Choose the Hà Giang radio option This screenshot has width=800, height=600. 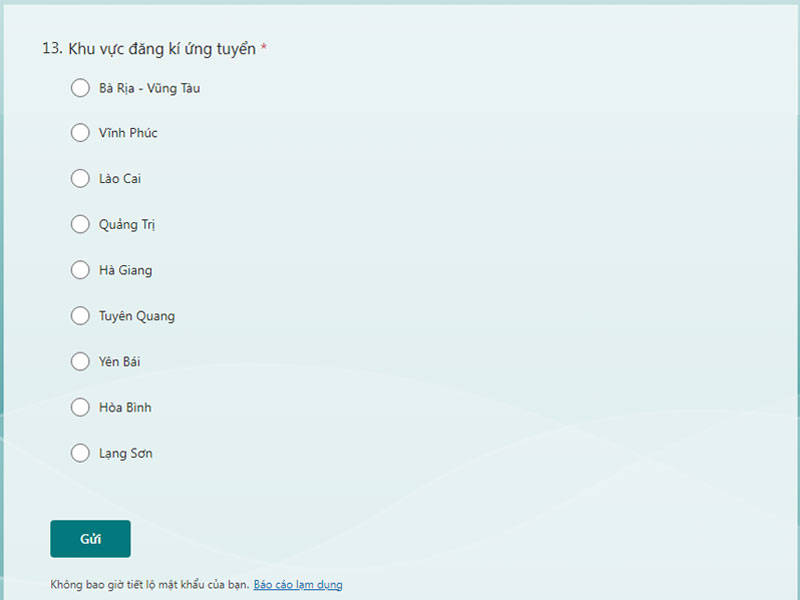pyautogui.click(x=80, y=270)
